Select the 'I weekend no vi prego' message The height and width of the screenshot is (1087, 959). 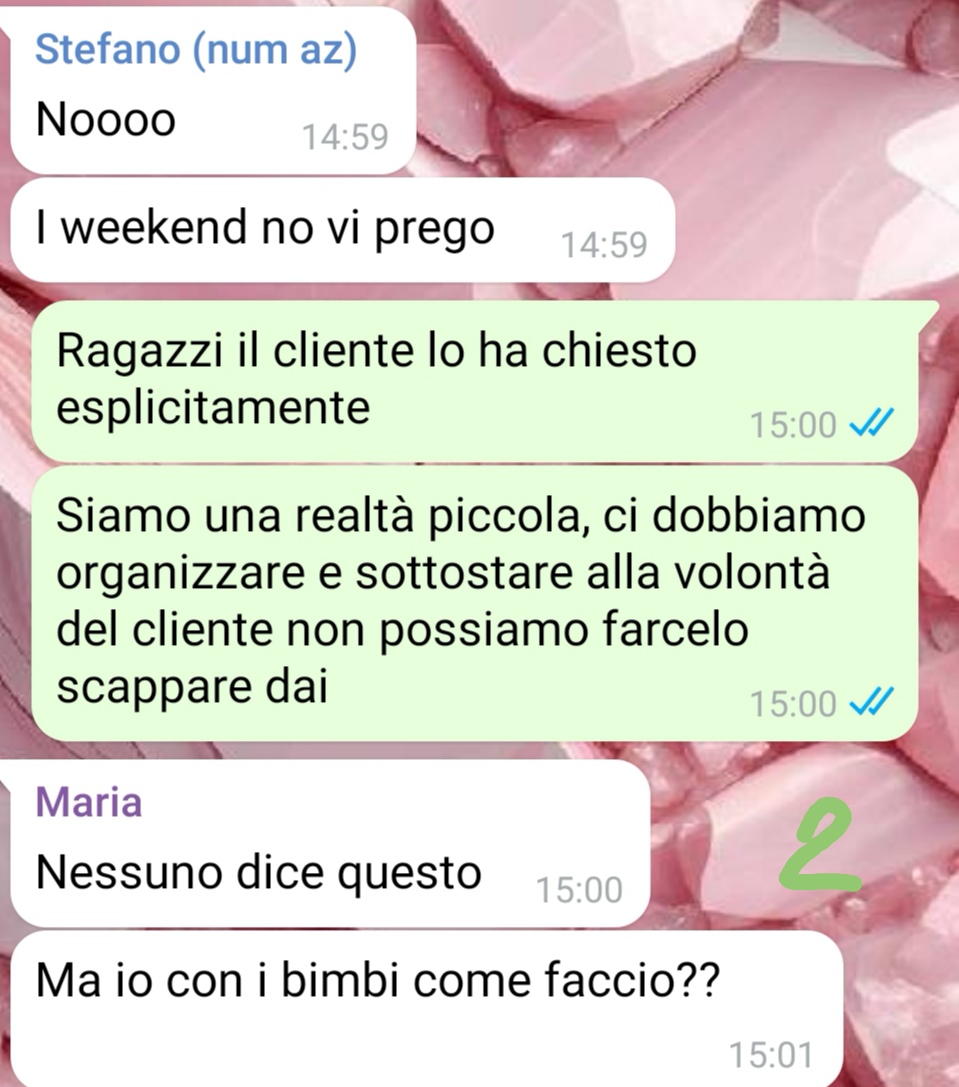point(343,229)
